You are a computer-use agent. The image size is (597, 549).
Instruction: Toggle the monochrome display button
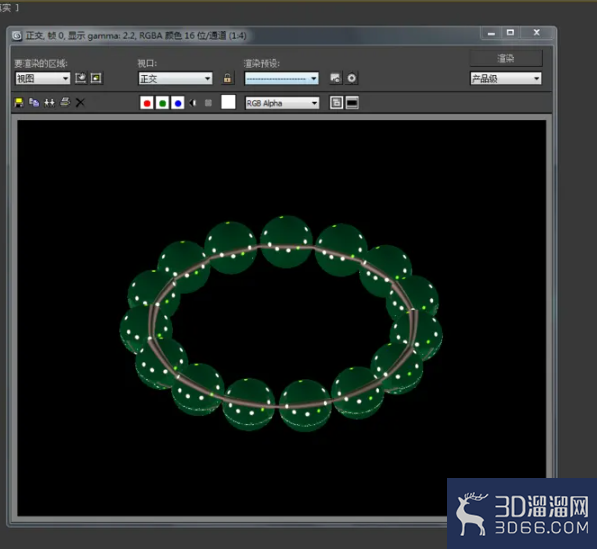(x=208, y=103)
